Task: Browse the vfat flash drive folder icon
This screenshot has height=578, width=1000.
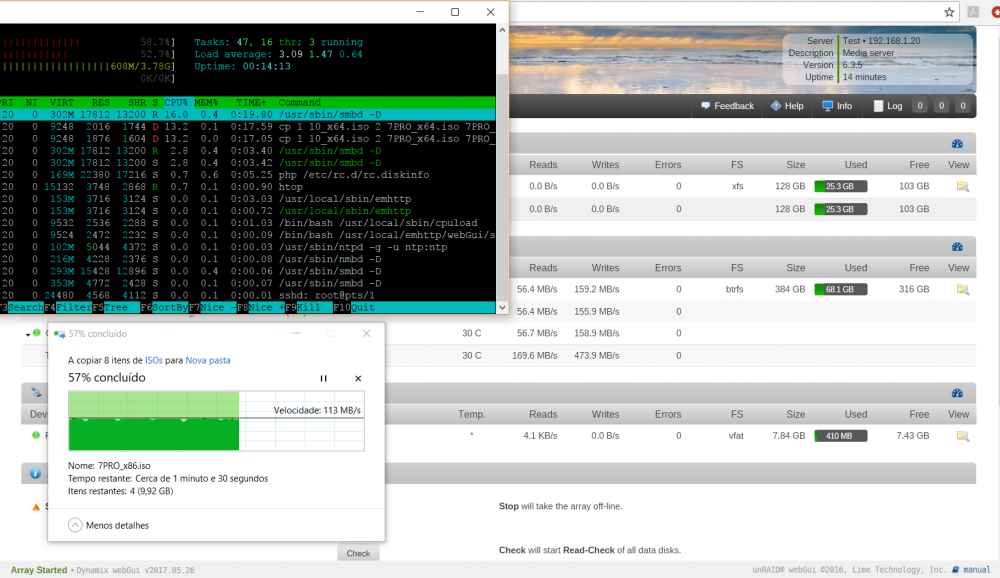Action: click(x=962, y=436)
